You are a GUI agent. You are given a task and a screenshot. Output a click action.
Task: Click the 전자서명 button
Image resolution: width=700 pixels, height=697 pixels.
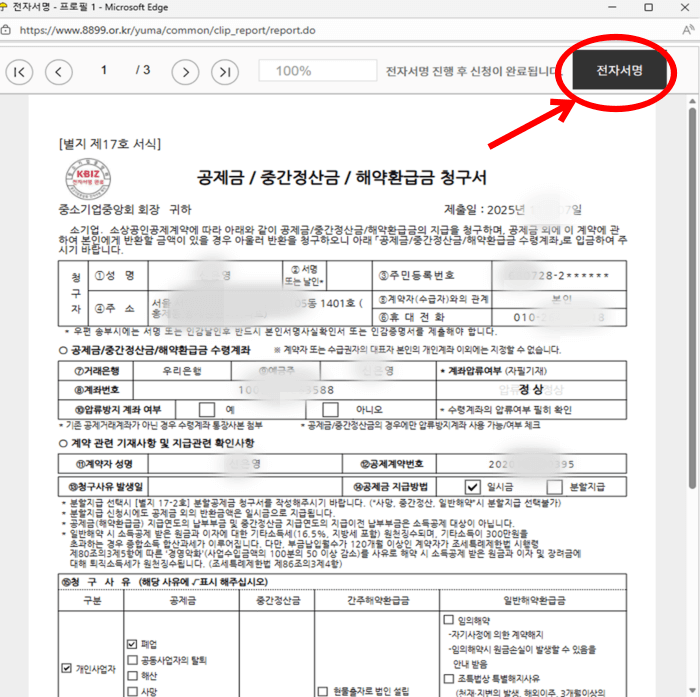point(619,70)
